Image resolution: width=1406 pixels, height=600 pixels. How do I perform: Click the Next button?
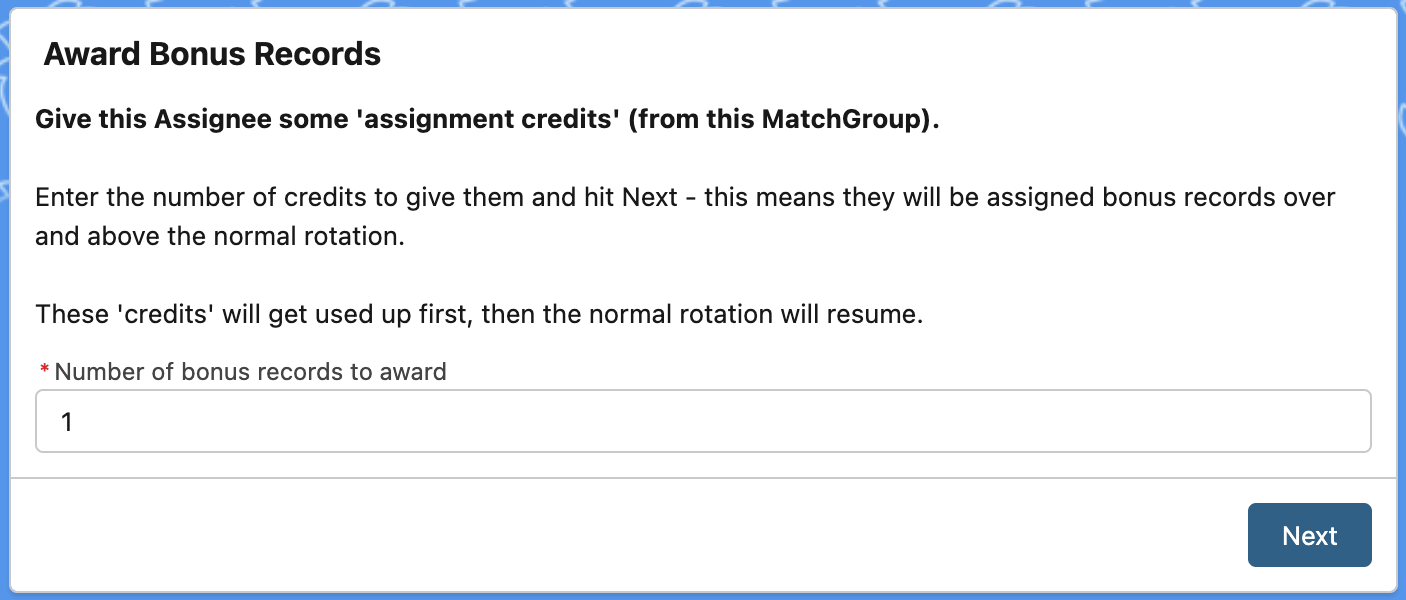point(1309,535)
